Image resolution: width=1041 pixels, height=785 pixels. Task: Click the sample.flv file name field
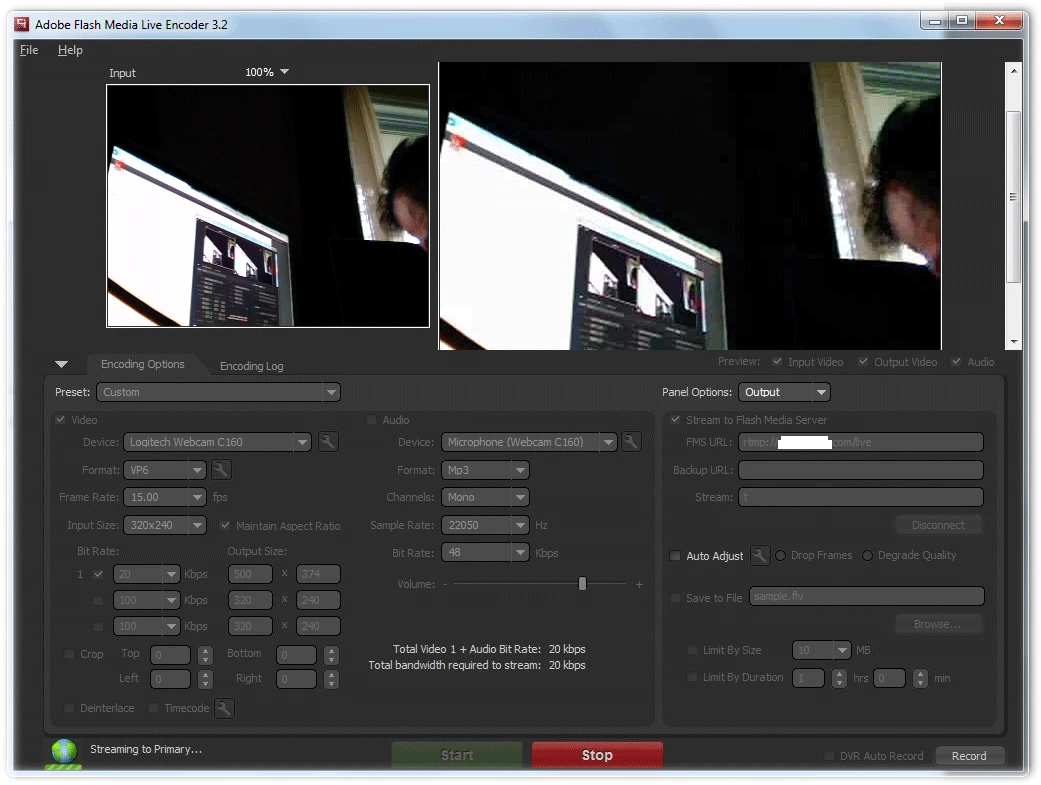(x=866, y=596)
